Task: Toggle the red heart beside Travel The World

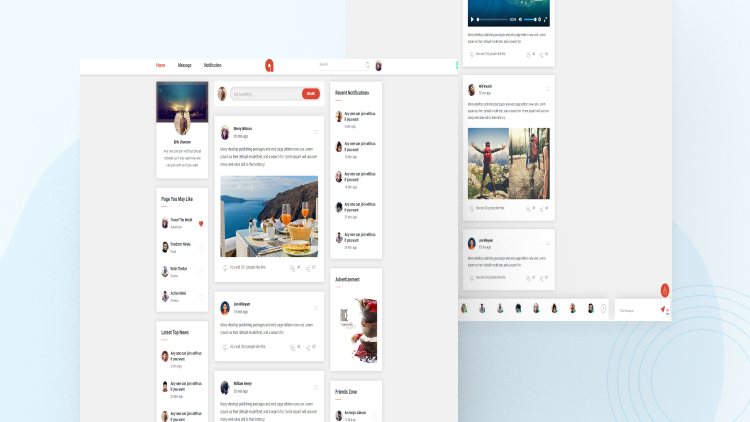Action: pos(201,223)
